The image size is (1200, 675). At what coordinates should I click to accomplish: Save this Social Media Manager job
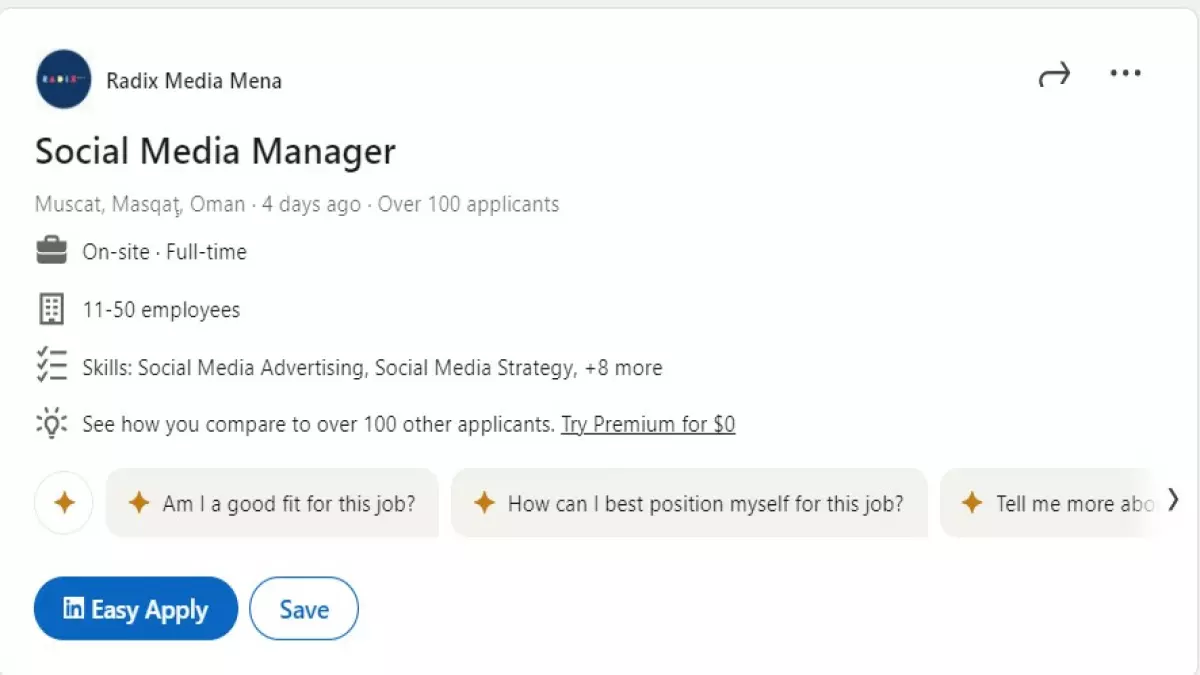tap(304, 609)
